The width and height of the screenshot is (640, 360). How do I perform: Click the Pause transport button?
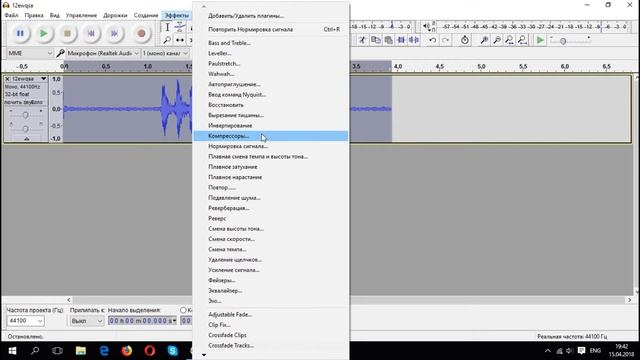20,33
